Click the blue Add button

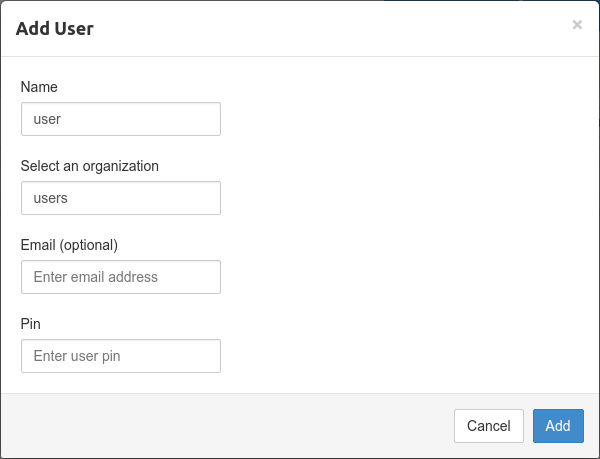(558, 426)
